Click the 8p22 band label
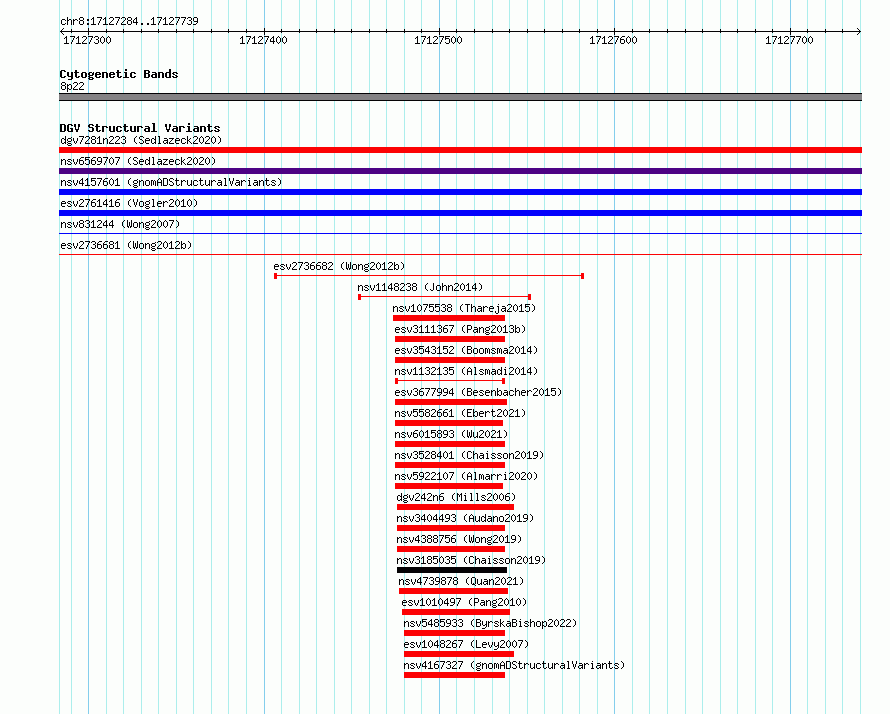 (x=72, y=86)
